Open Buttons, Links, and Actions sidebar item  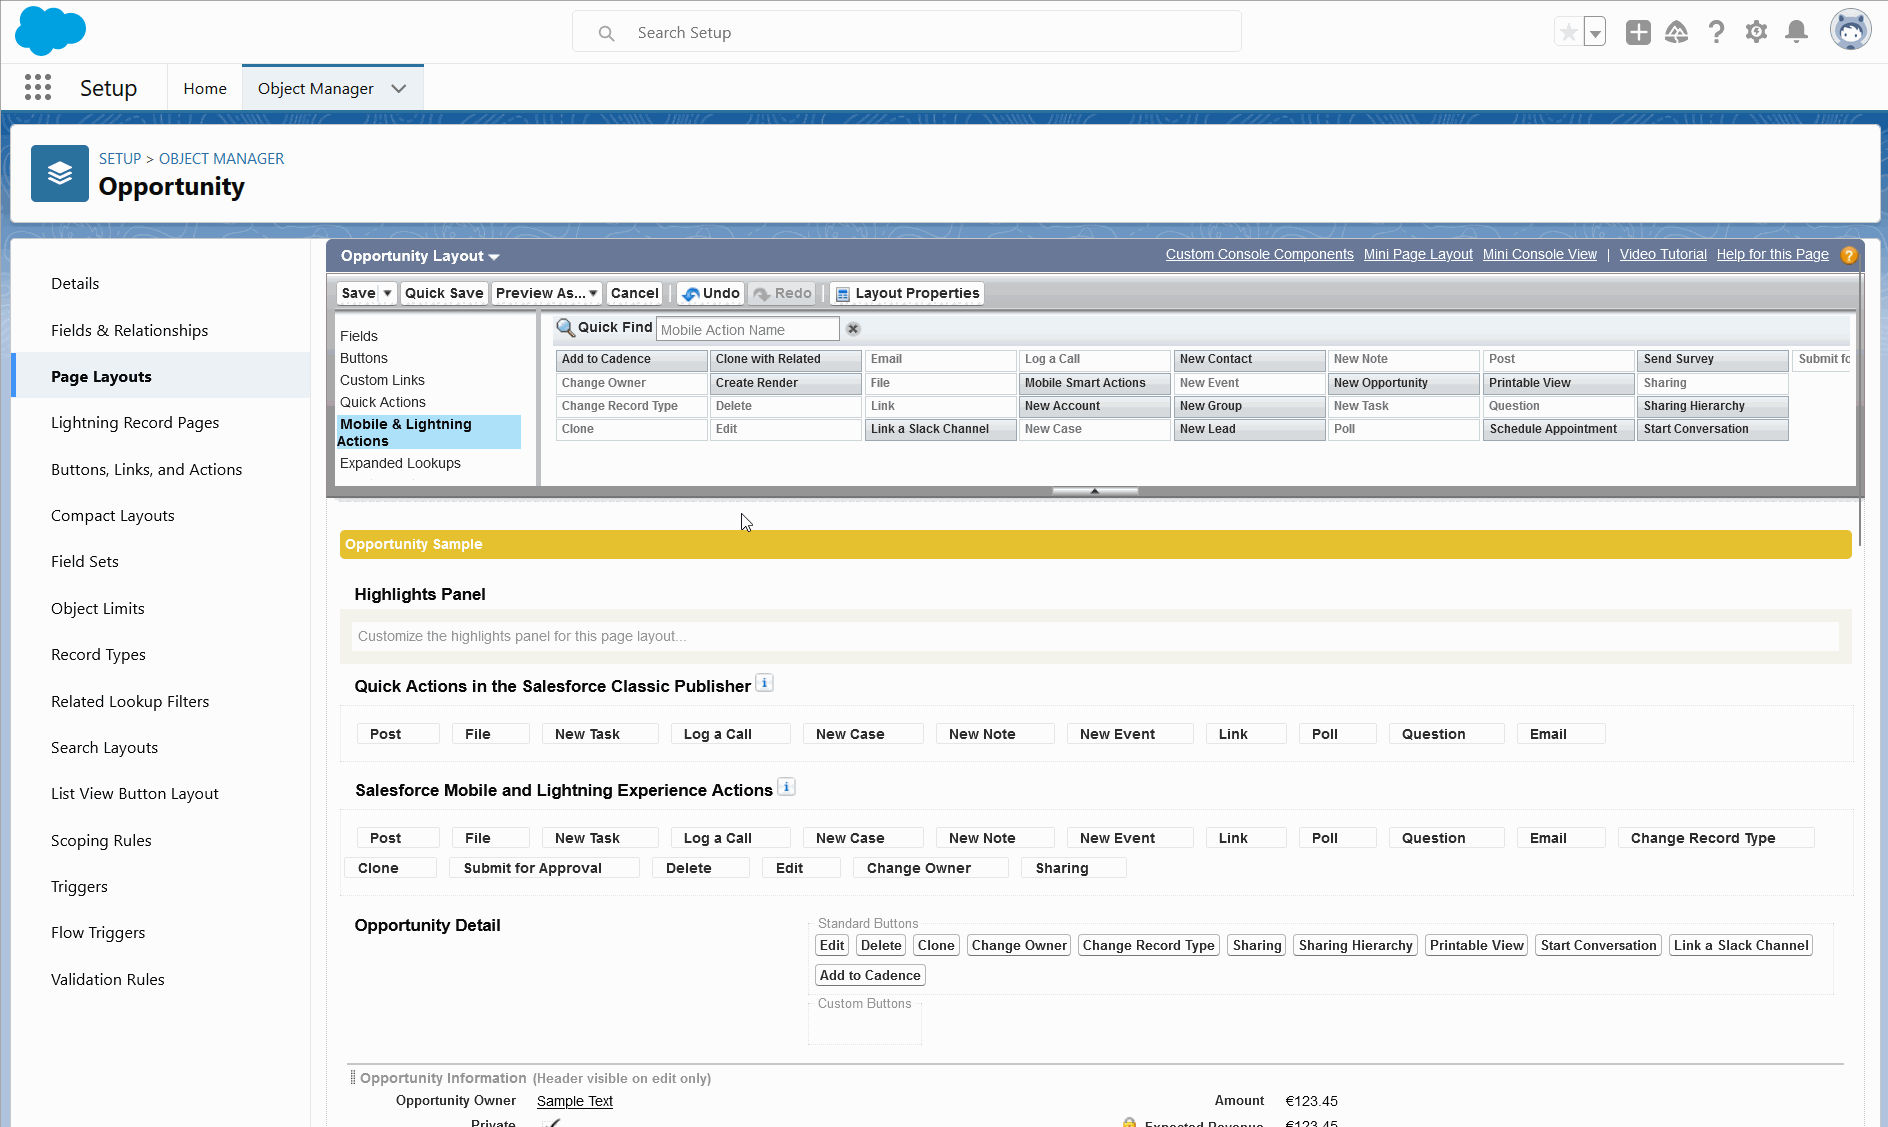146,469
